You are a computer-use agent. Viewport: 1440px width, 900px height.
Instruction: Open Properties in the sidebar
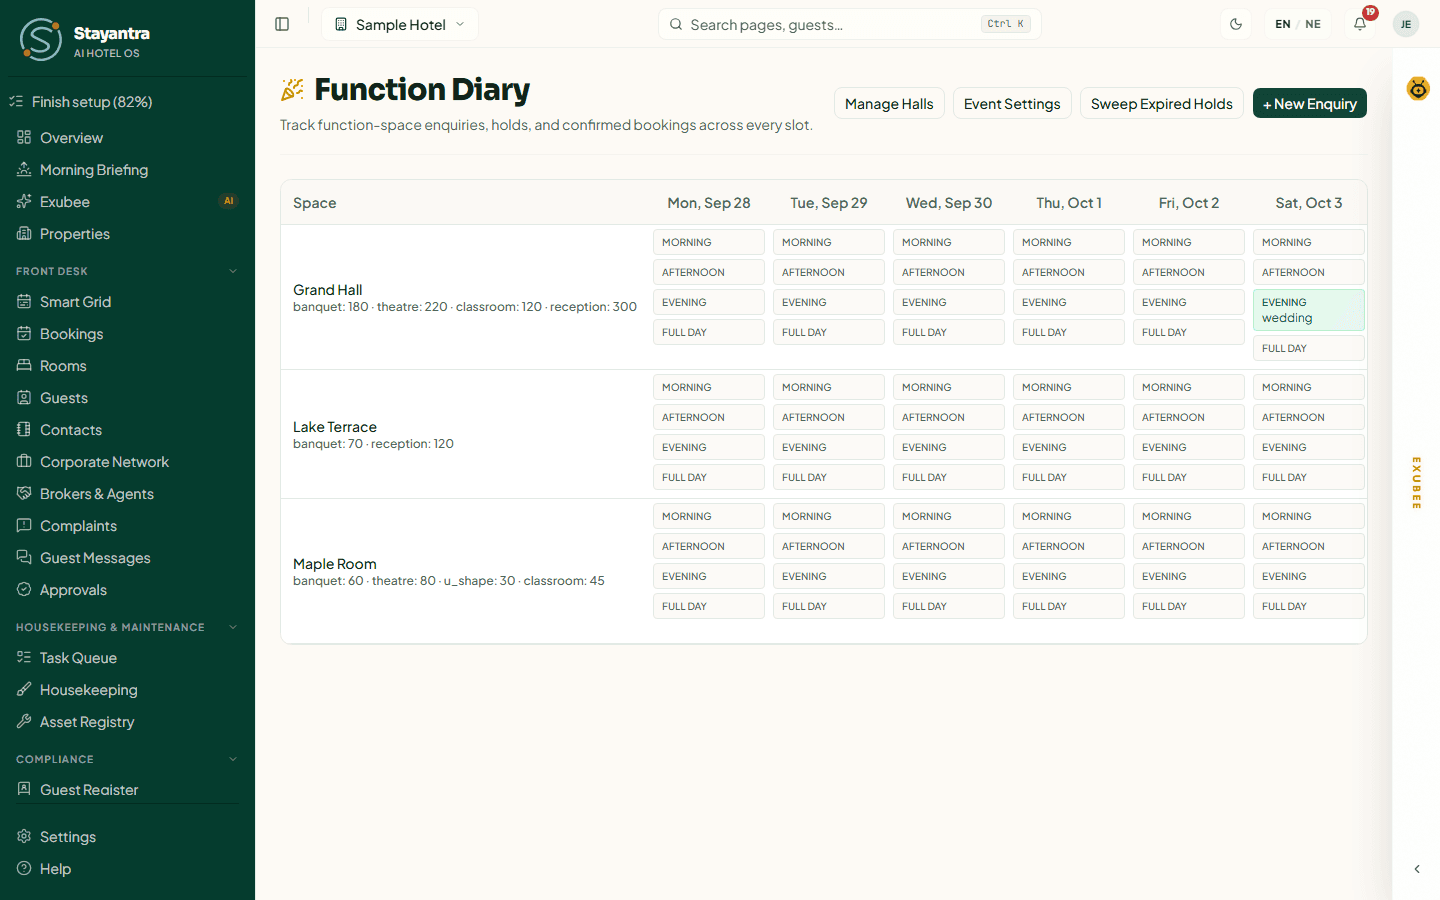point(127,234)
